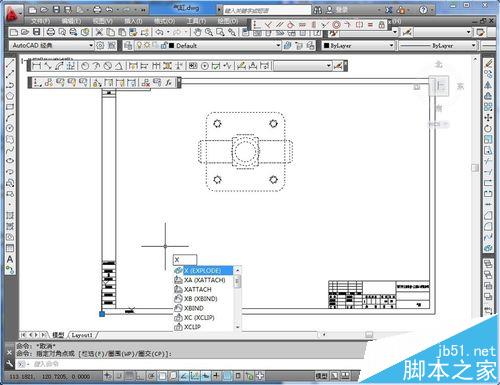Open the Edit (E) menu
Screen dimensions: 500x385
pos(71,21)
